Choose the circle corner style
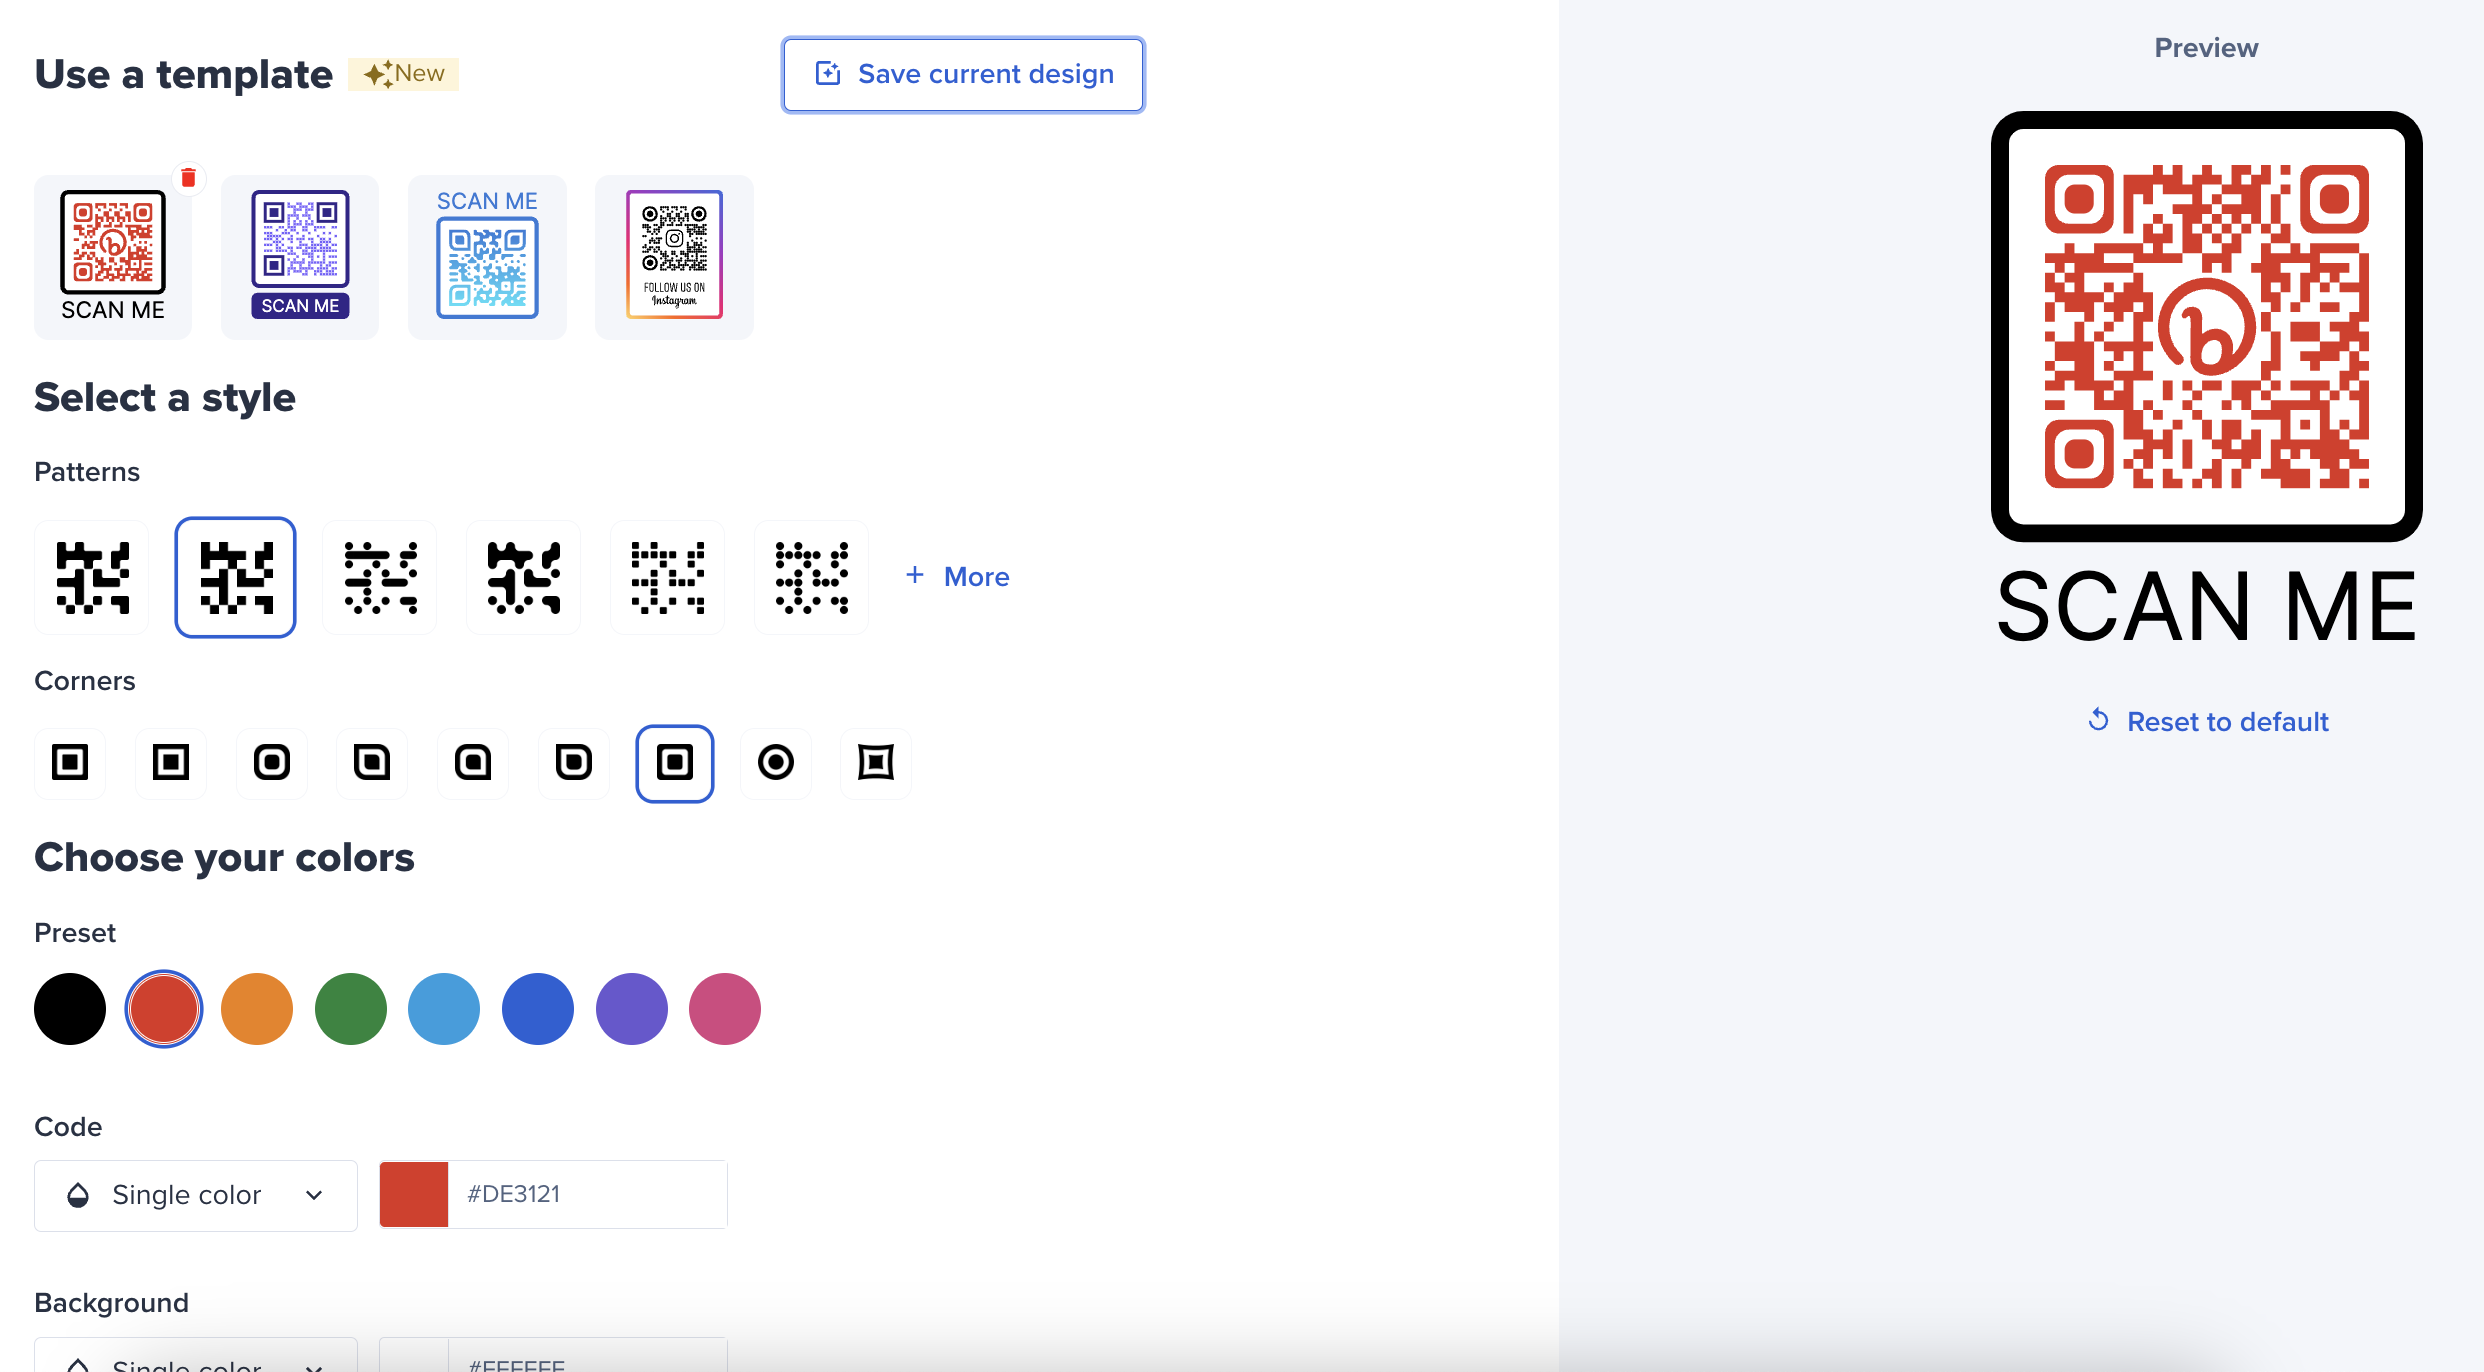 click(776, 763)
